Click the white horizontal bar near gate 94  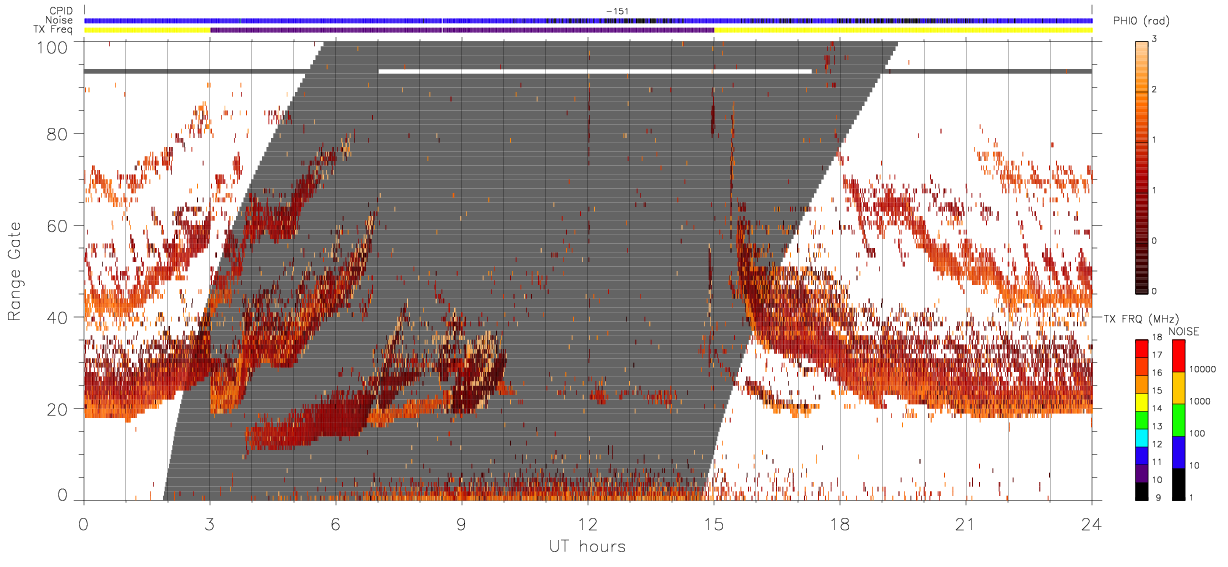click(x=595, y=71)
